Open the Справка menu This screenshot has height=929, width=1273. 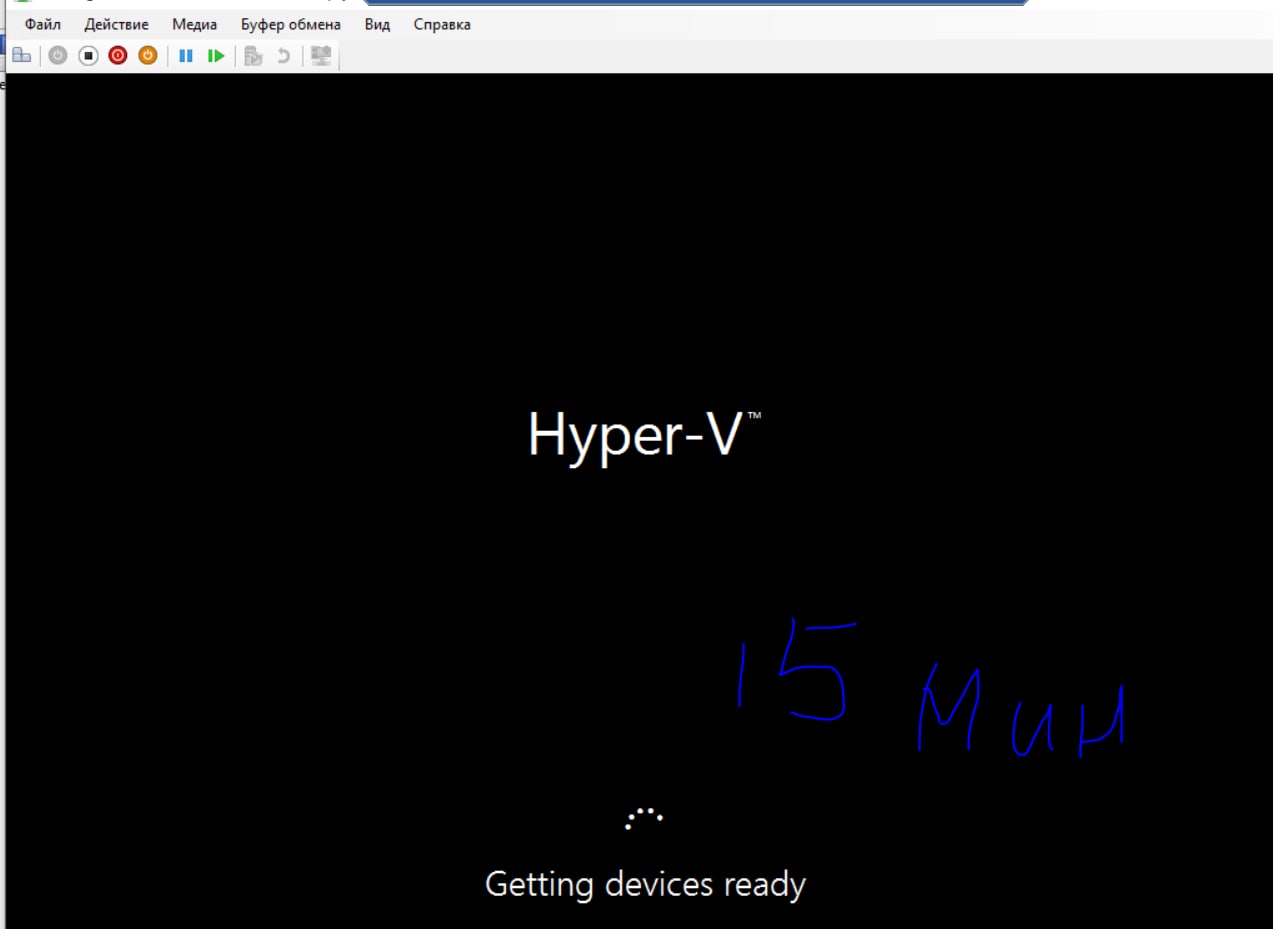tap(442, 24)
